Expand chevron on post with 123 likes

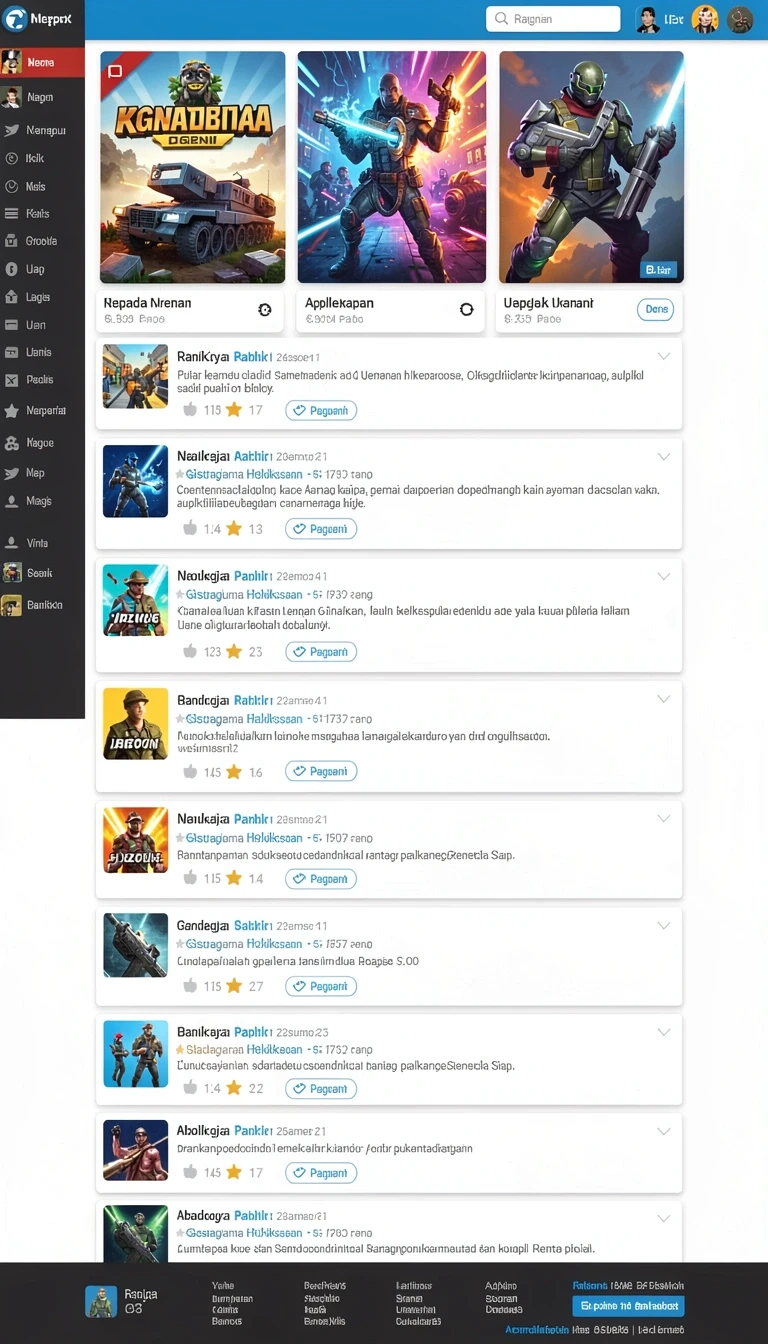coord(663,576)
